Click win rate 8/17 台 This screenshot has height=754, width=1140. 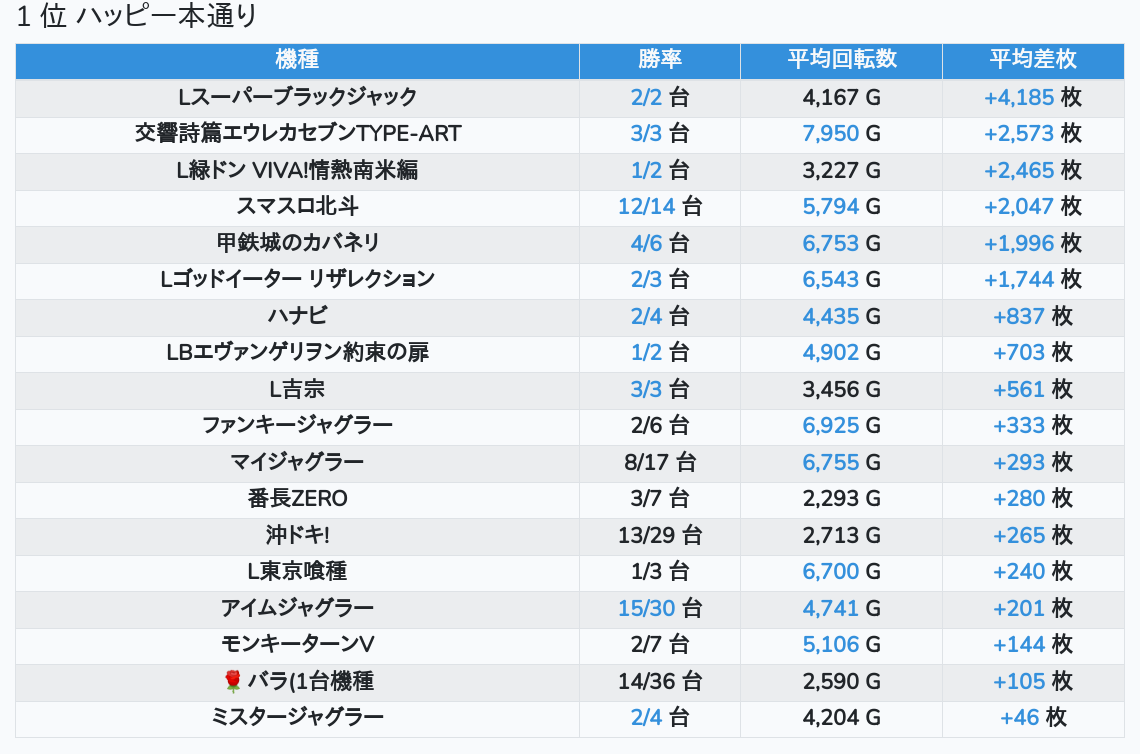pos(660,462)
